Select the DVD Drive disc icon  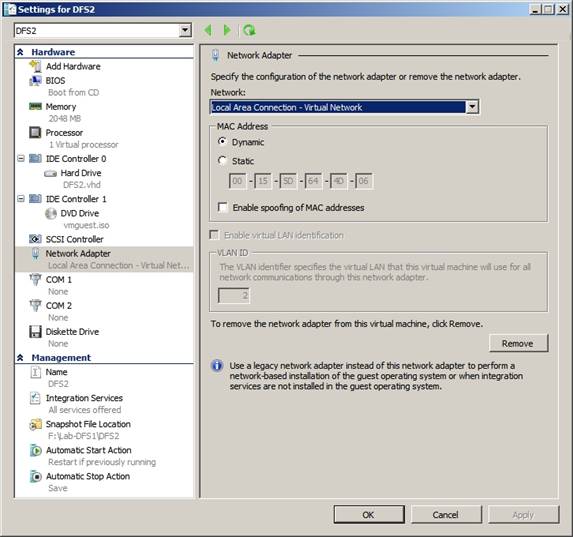tap(50, 213)
